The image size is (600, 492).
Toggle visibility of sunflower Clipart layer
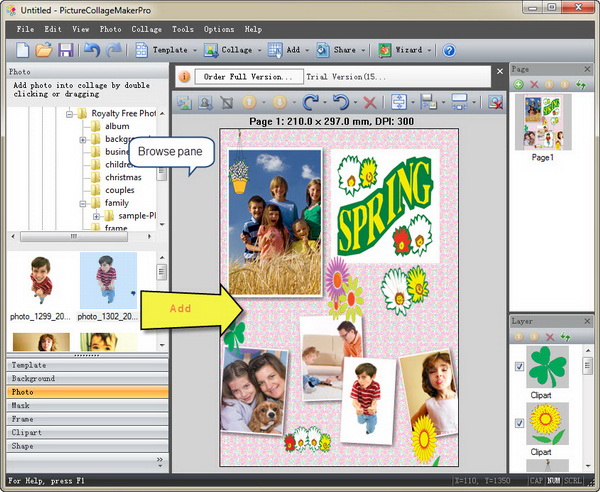point(519,423)
